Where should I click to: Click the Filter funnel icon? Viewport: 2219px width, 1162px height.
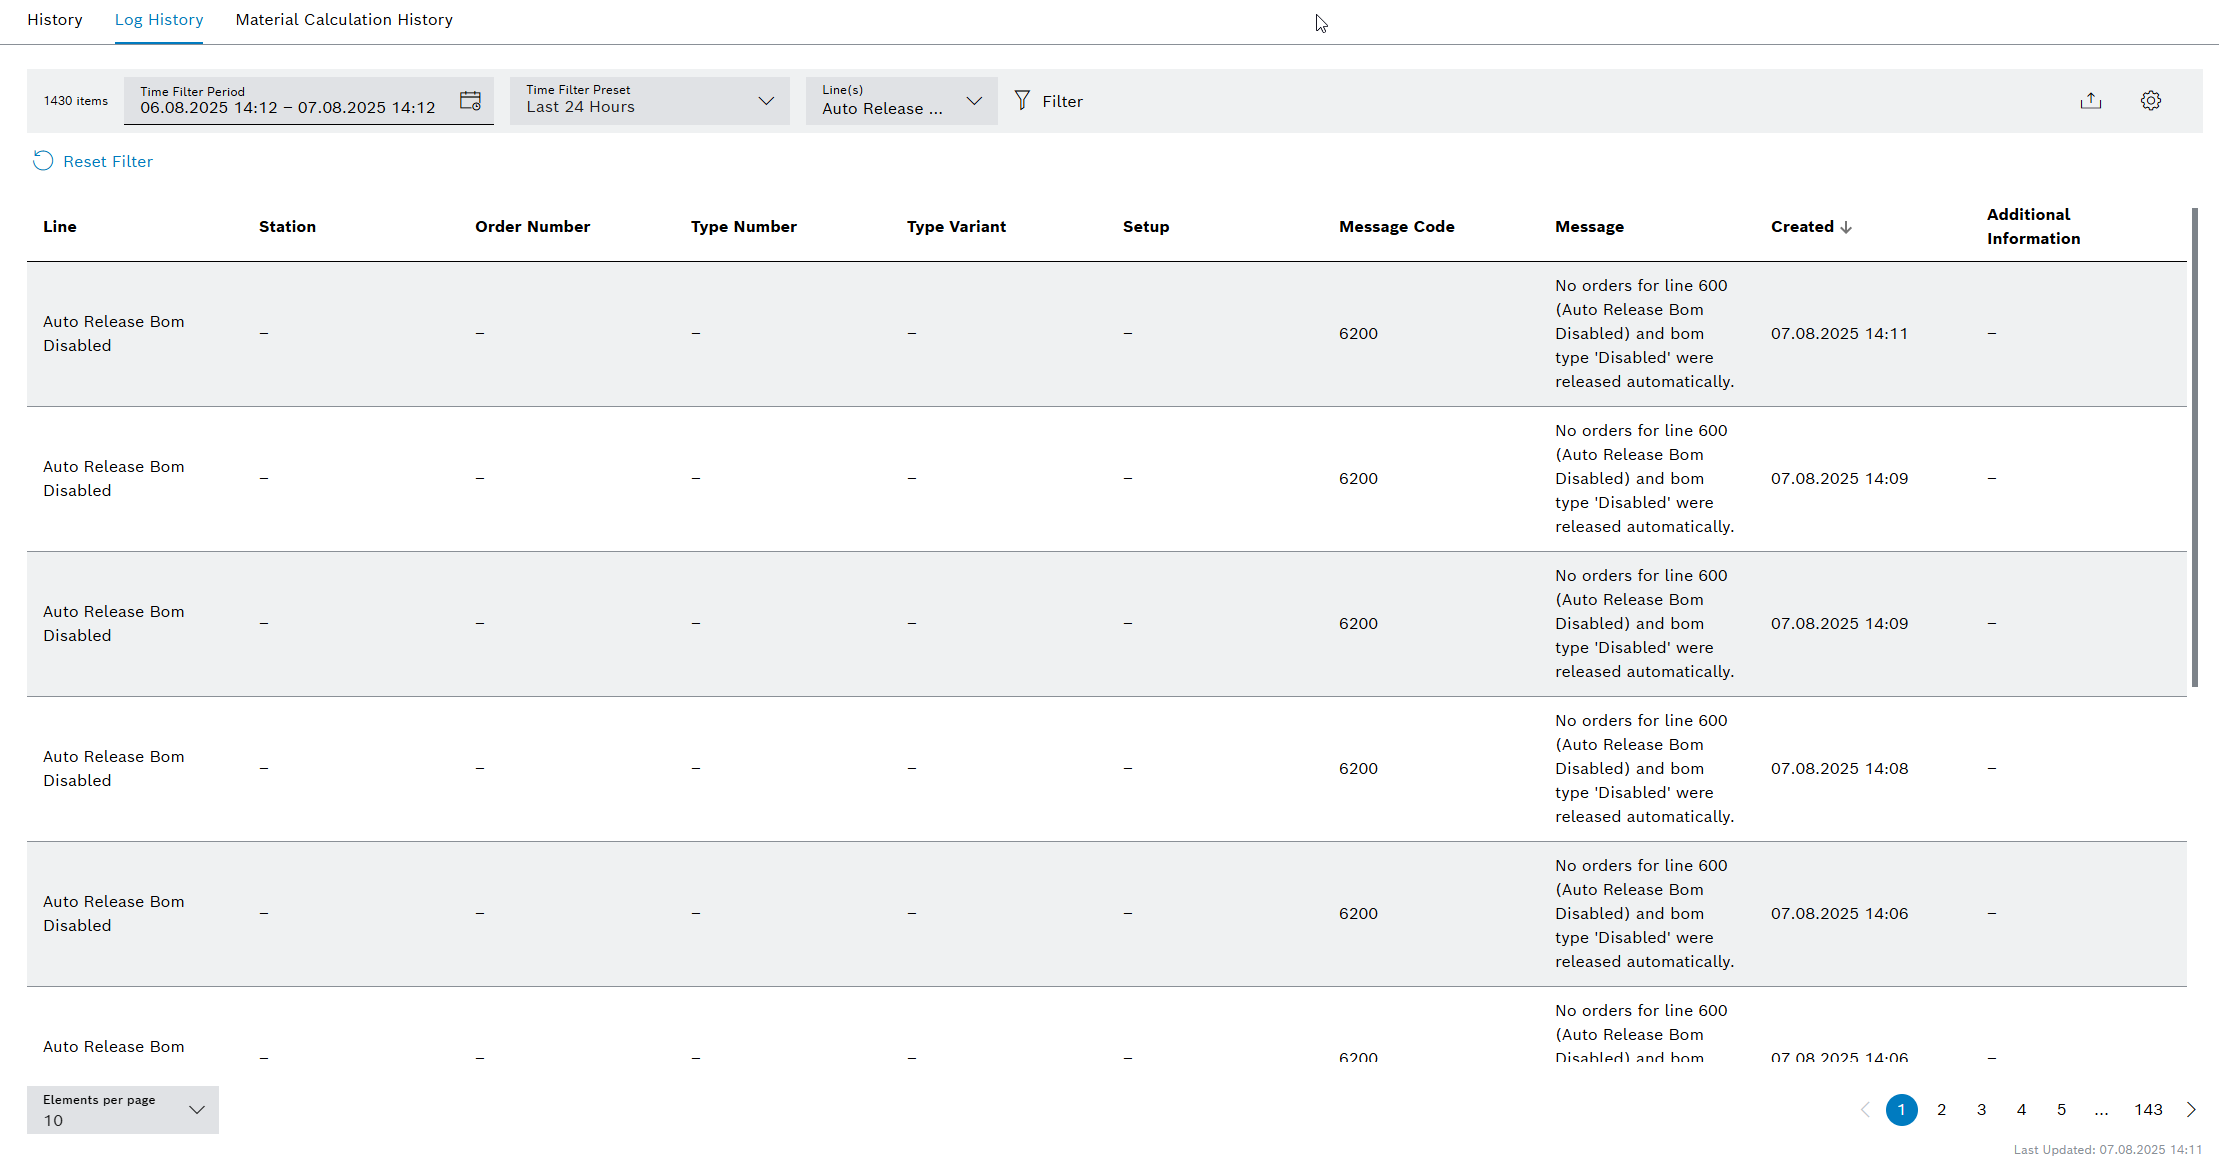[x=1022, y=100]
